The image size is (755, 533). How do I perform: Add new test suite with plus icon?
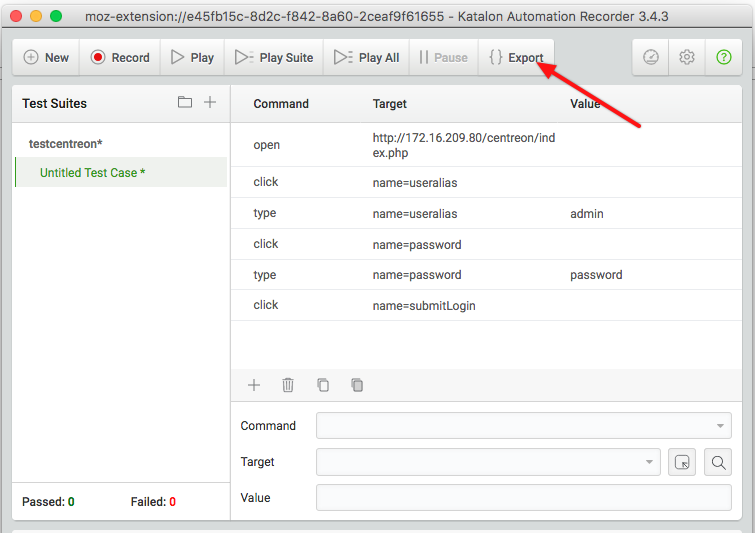tap(210, 102)
